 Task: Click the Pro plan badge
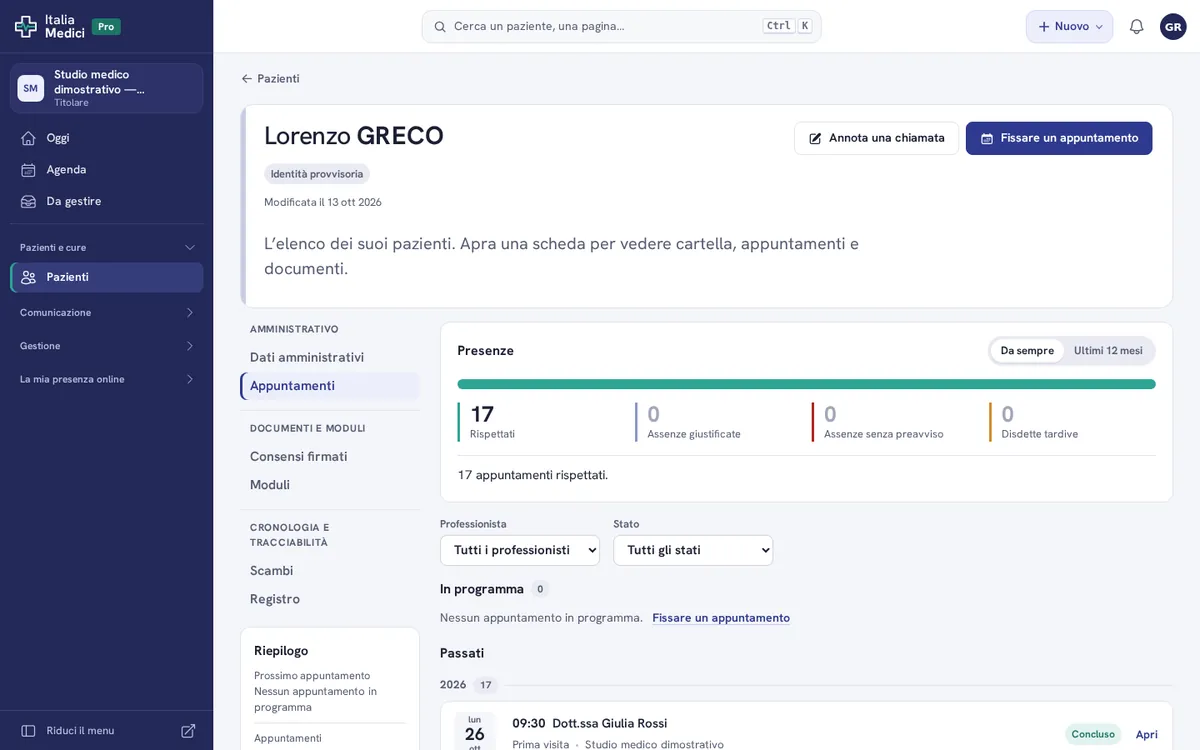106,27
